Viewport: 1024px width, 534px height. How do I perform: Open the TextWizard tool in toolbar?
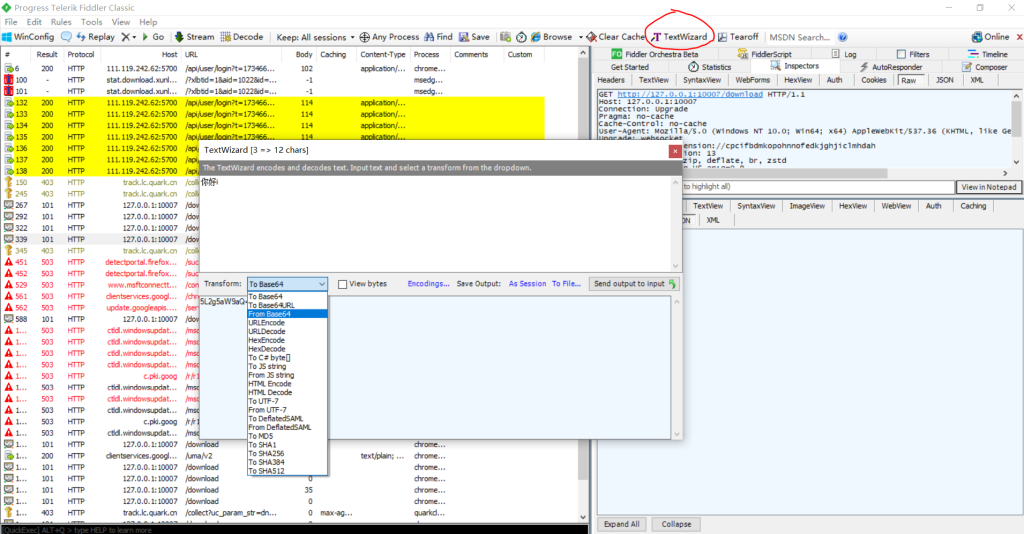click(x=680, y=37)
